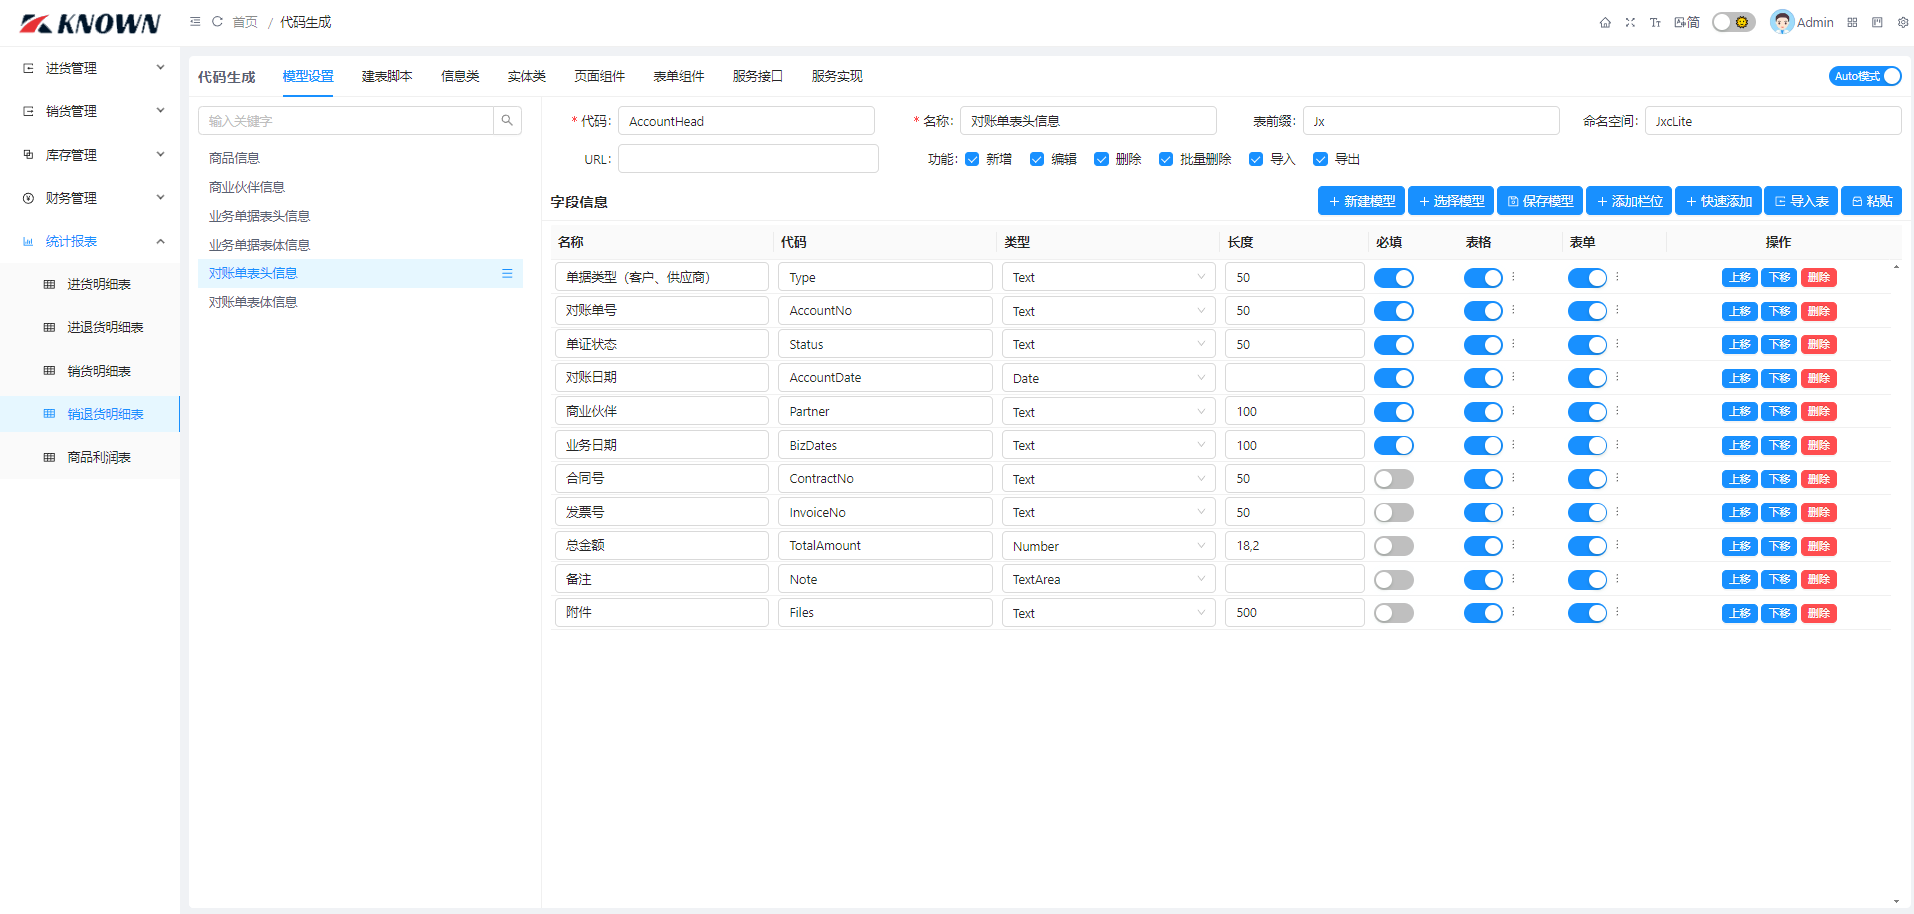The height and width of the screenshot is (914, 1914).
Task: Click the search magnifier icon
Action: pyautogui.click(x=507, y=121)
